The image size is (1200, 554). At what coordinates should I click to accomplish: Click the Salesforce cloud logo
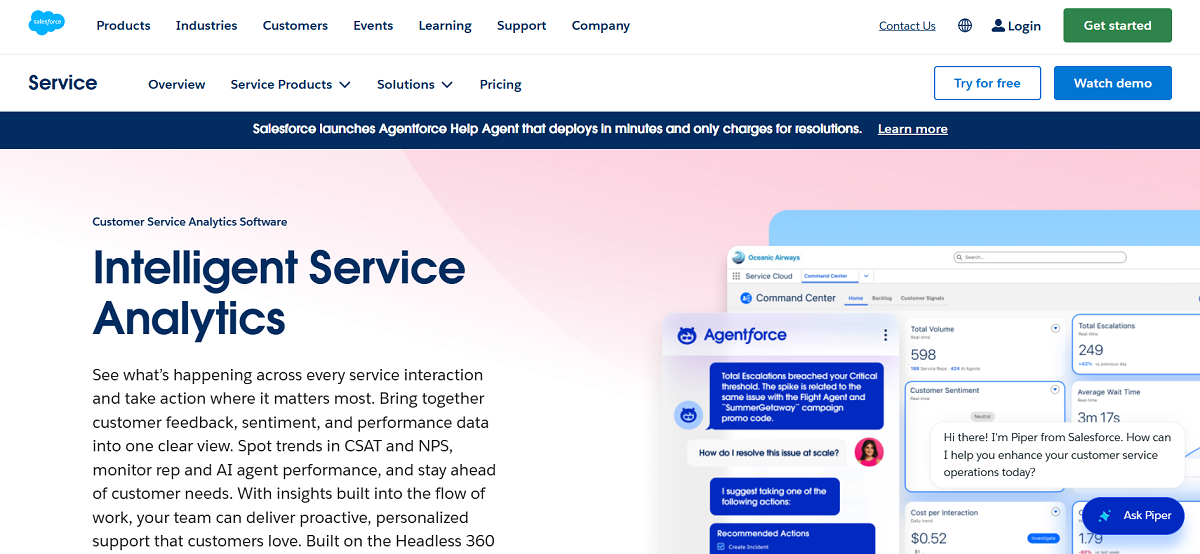(47, 23)
